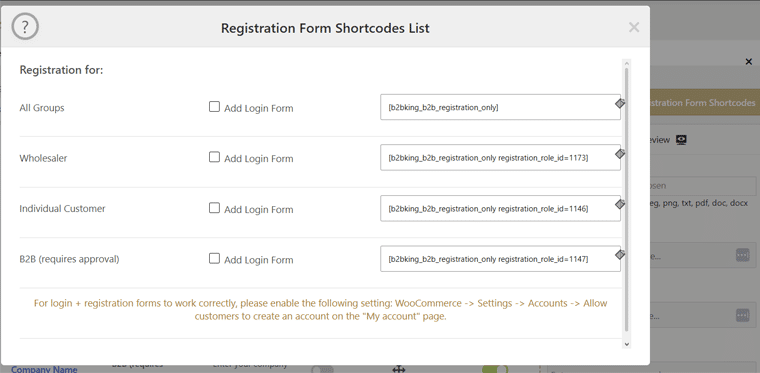Click the Registration for: heading
This screenshot has height=373, width=760.
62,70
